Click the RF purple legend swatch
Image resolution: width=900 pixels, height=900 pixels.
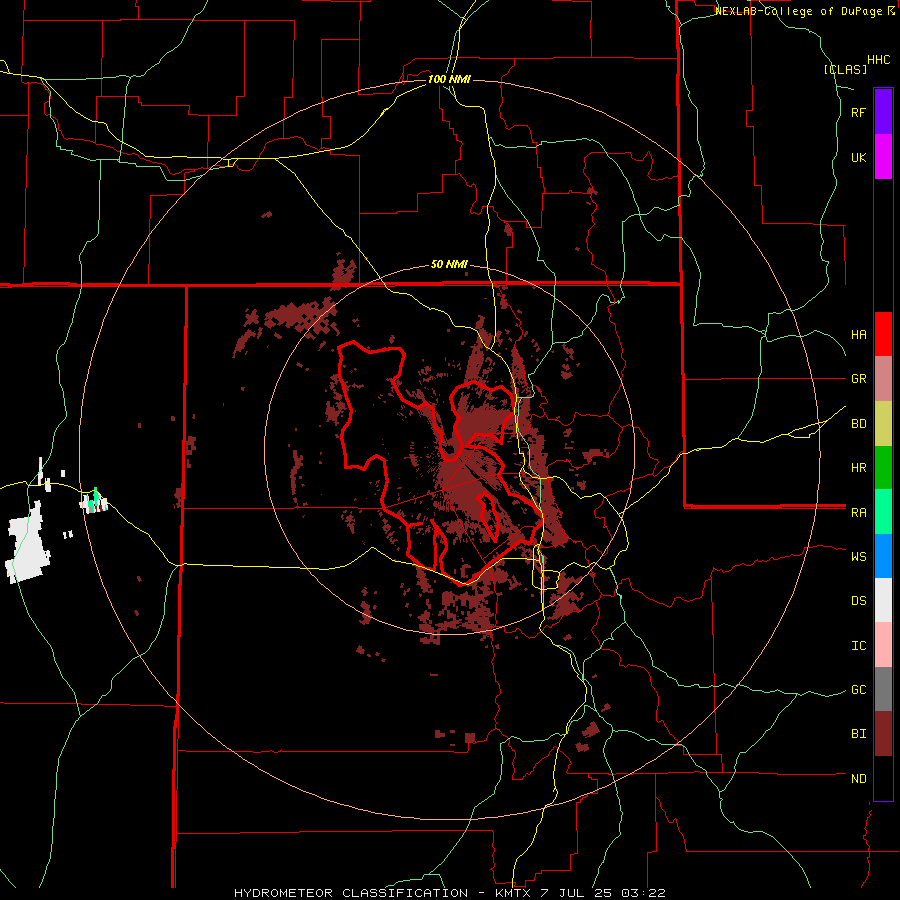[883, 112]
